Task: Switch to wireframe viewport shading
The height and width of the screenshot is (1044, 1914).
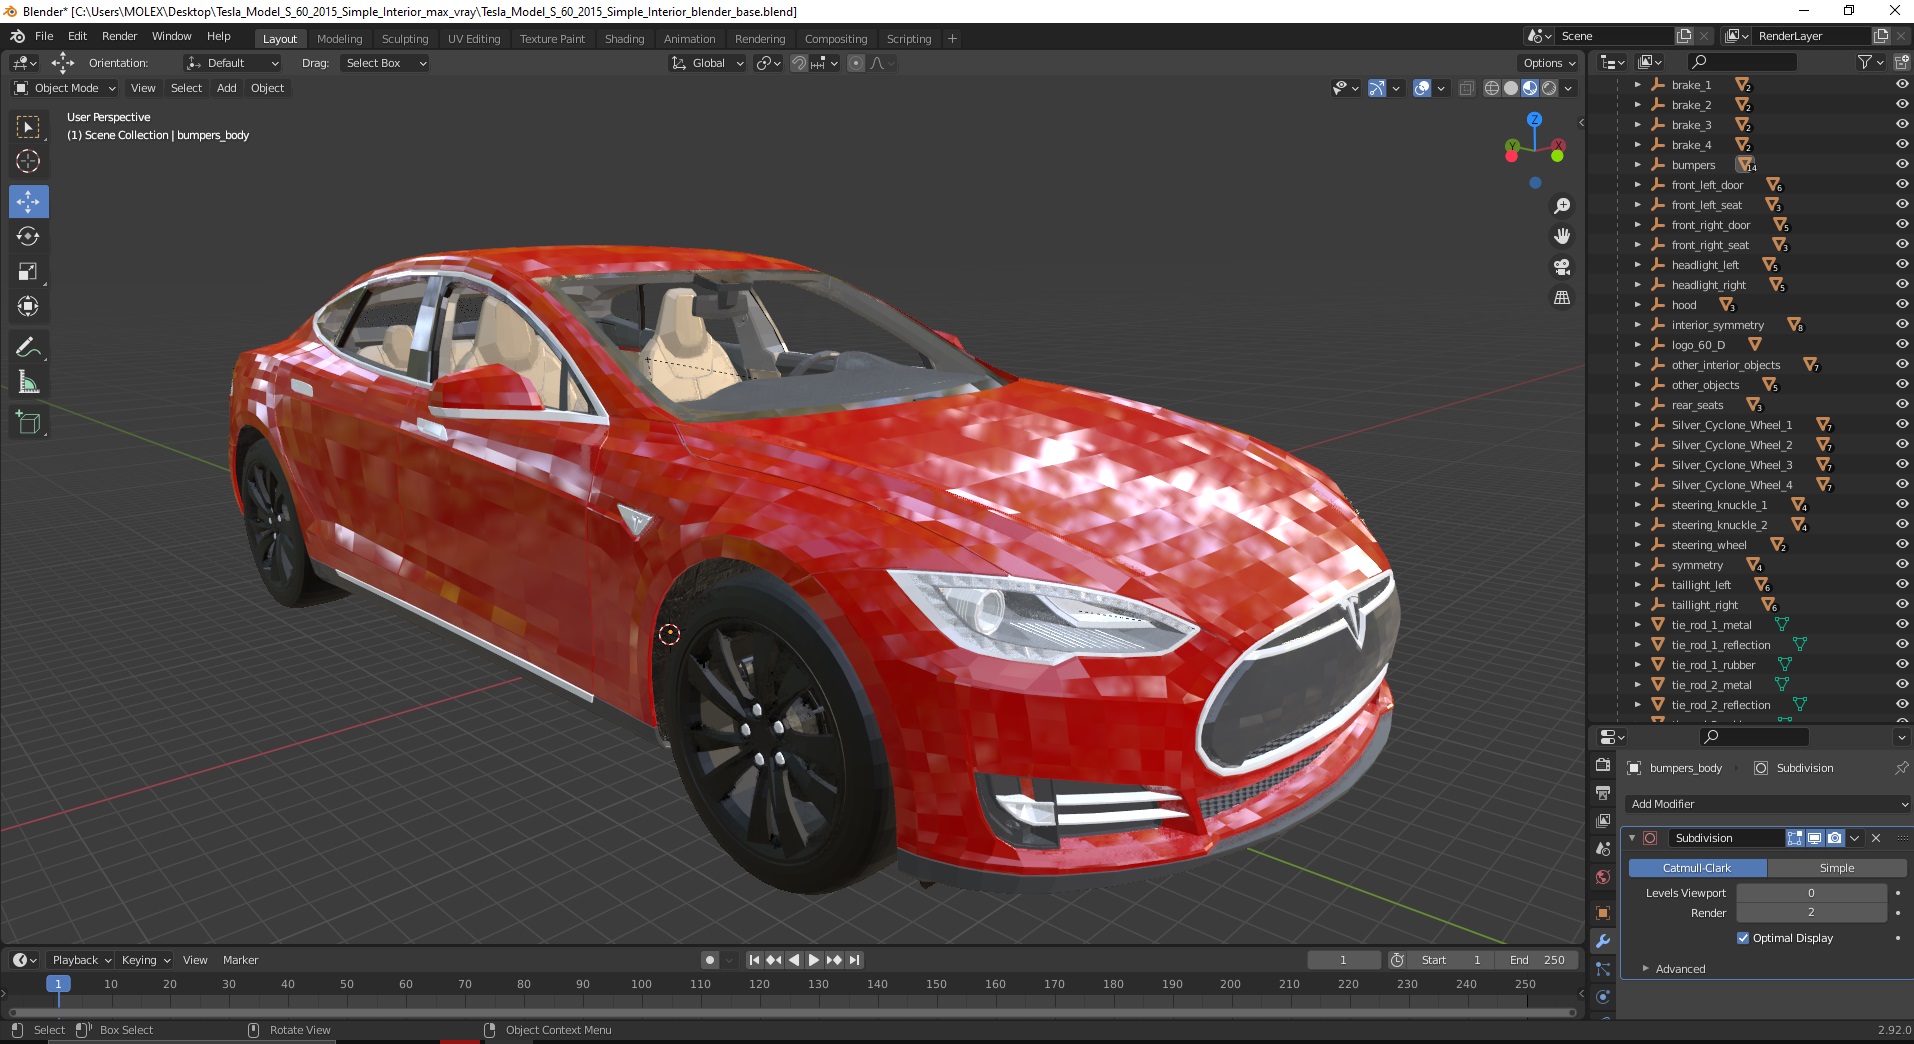Action: coord(1492,88)
